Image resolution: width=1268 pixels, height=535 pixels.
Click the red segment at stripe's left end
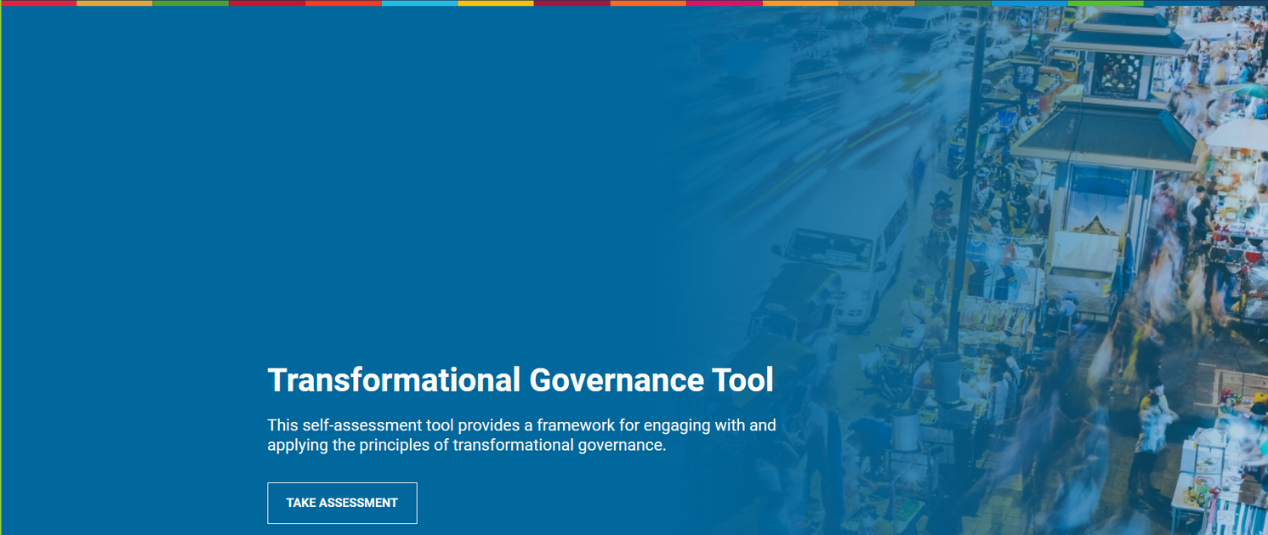pyautogui.click(x=38, y=3)
